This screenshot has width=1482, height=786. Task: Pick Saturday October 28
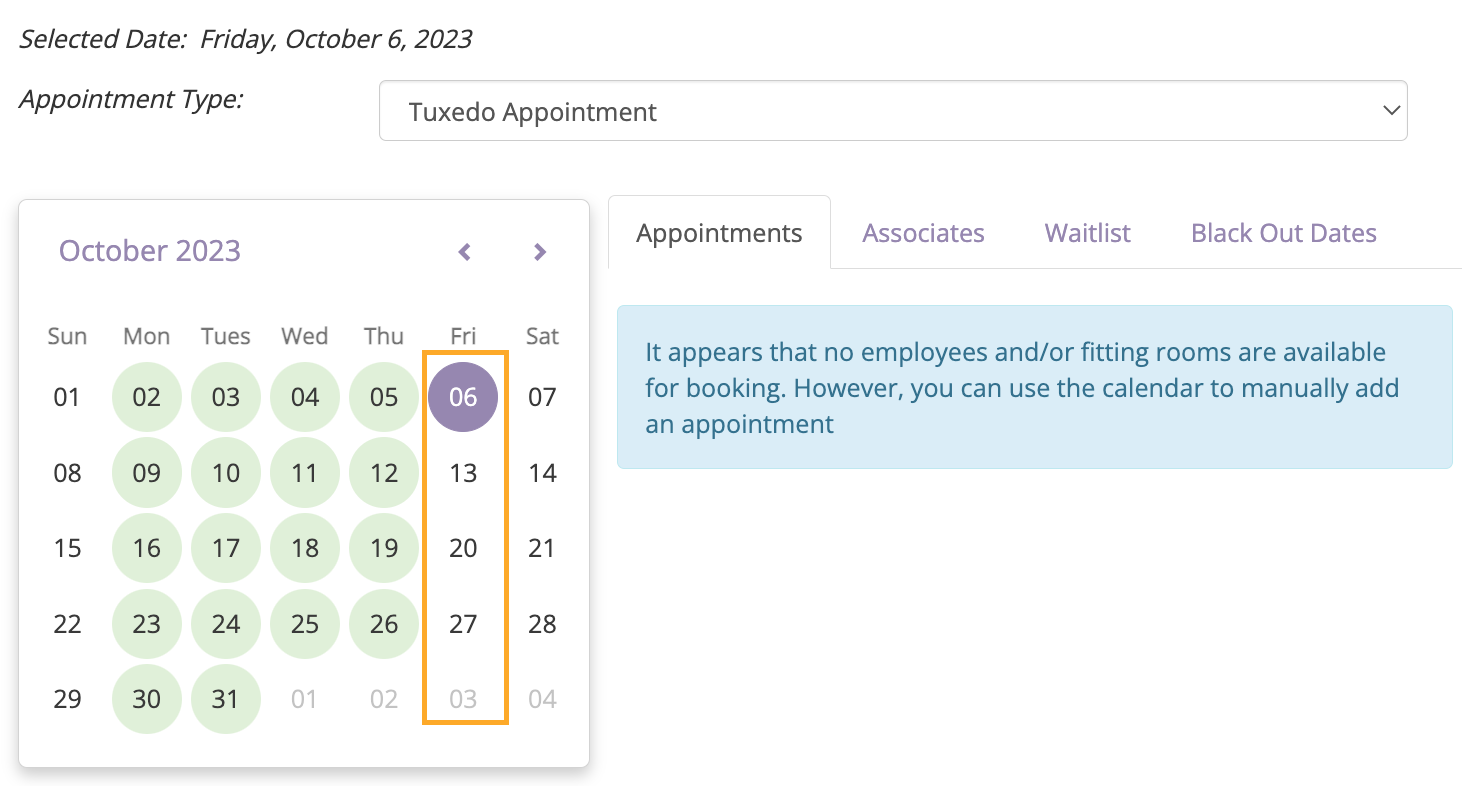tap(542, 624)
